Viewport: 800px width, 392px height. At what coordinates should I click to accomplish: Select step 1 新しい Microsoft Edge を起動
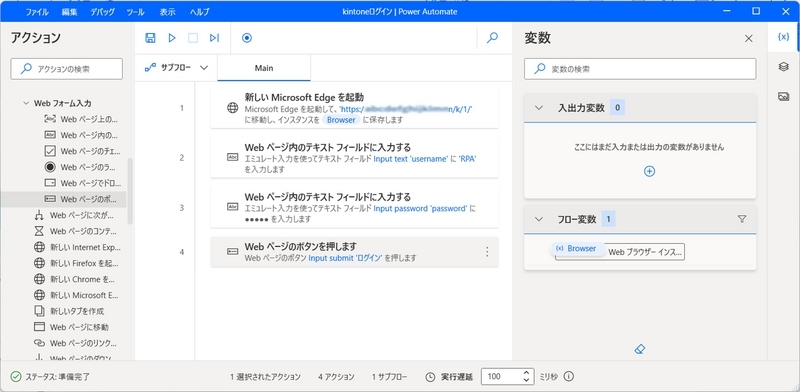(x=354, y=108)
